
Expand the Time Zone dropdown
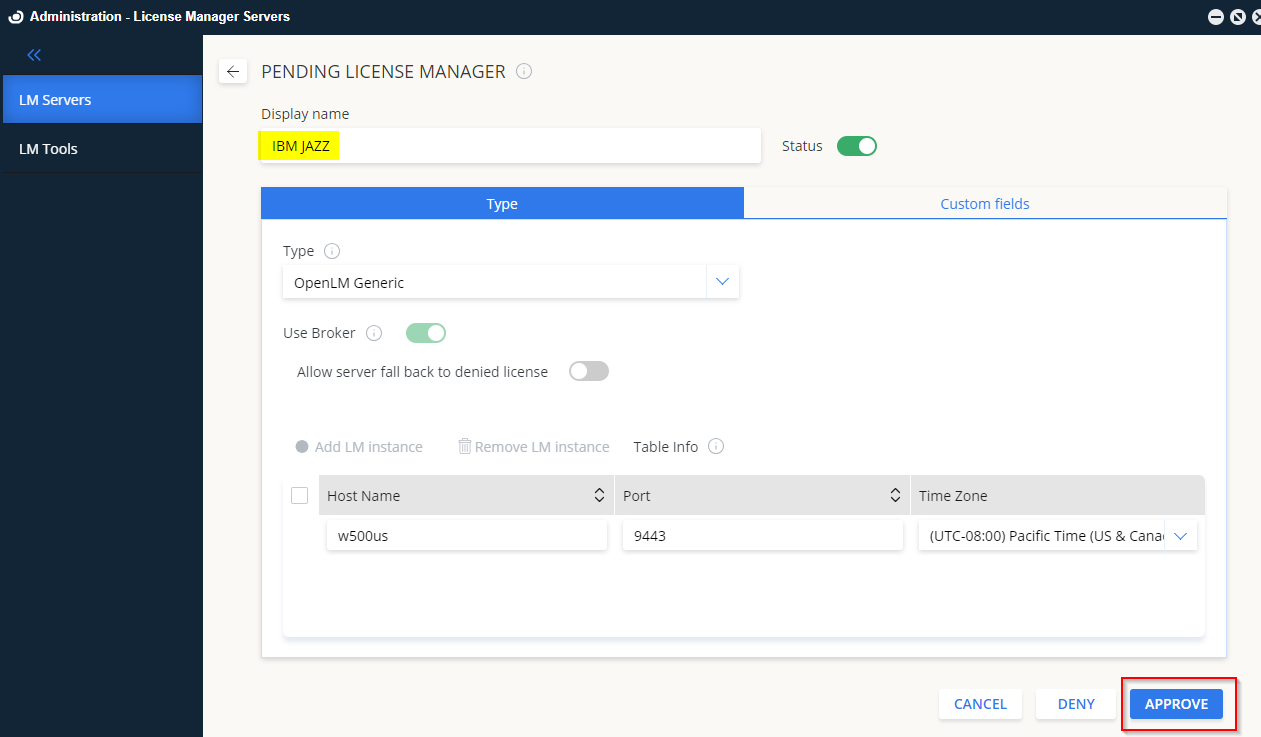tap(1180, 536)
